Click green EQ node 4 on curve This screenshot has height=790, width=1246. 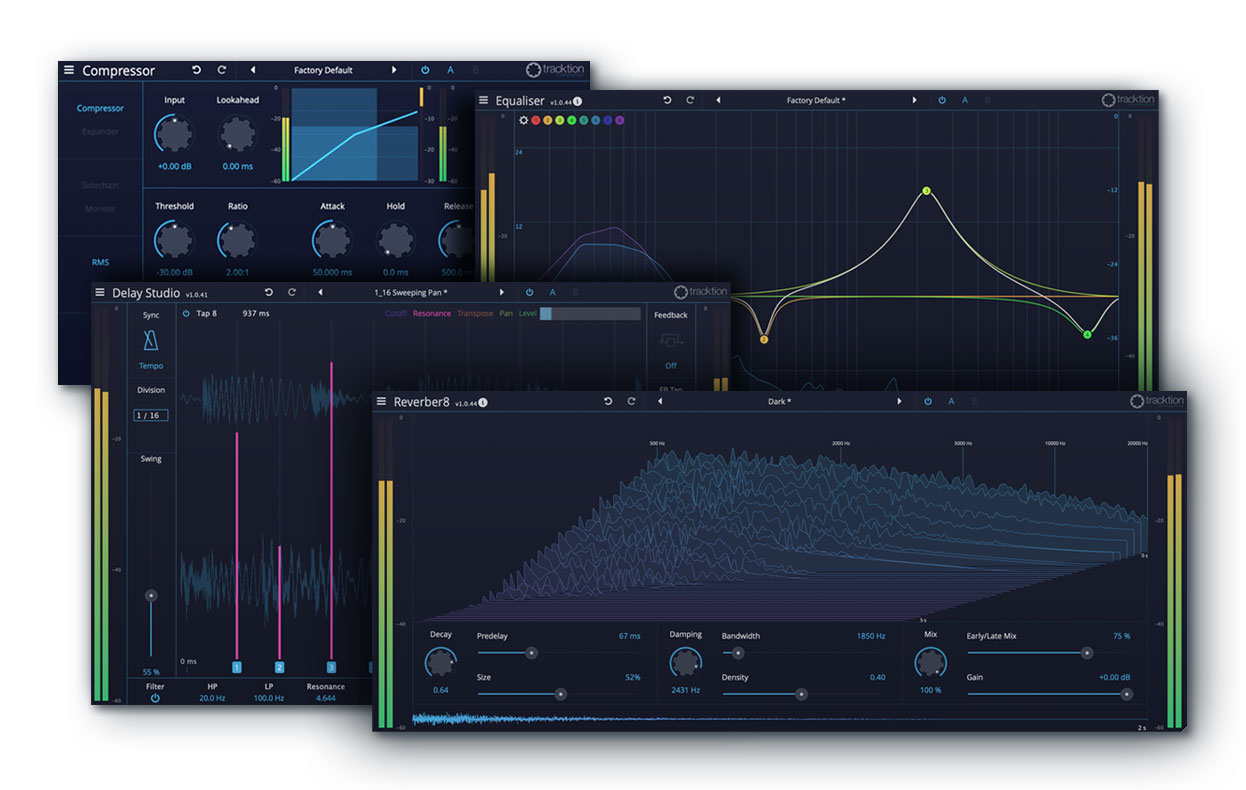pos(1087,334)
